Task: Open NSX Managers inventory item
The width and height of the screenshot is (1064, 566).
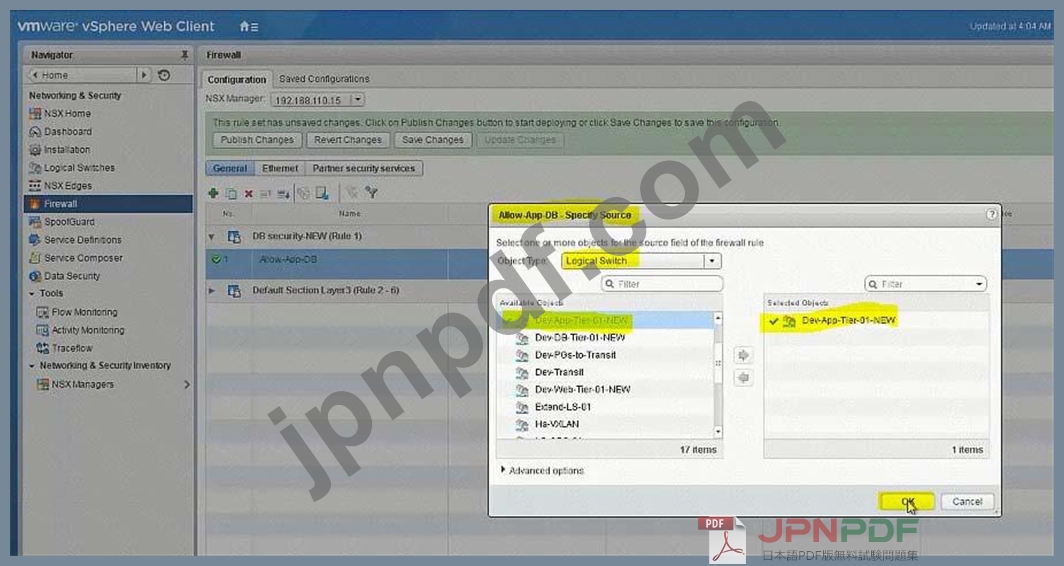Action: pyautogui.click(x=82, y=384)
